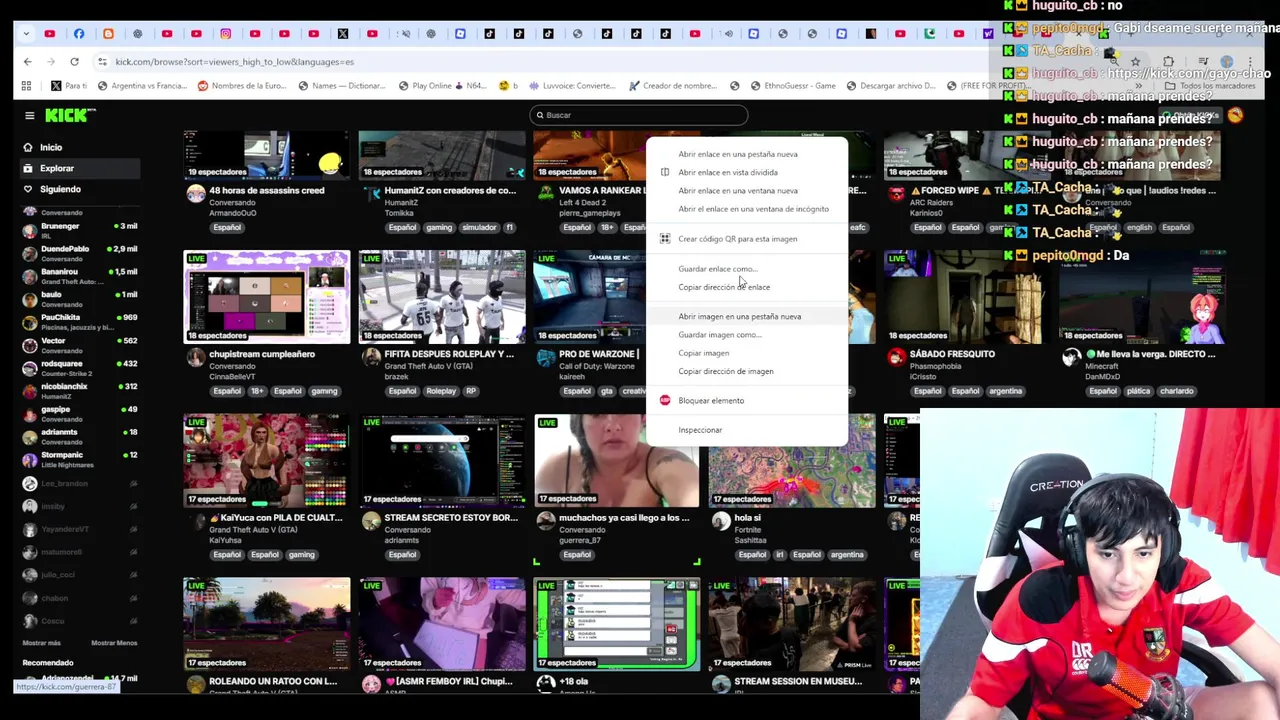Open followed channel rodsquaree
1280x720 pixels.
tap(80, 367)
